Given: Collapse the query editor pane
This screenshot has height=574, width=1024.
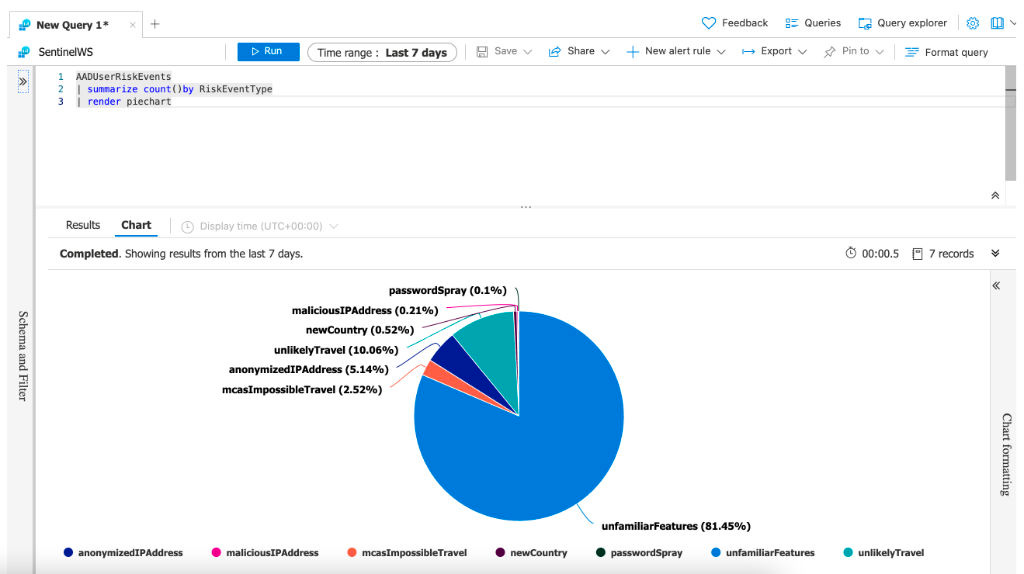Looking at the screenshot, I should [x=995, y=195].
